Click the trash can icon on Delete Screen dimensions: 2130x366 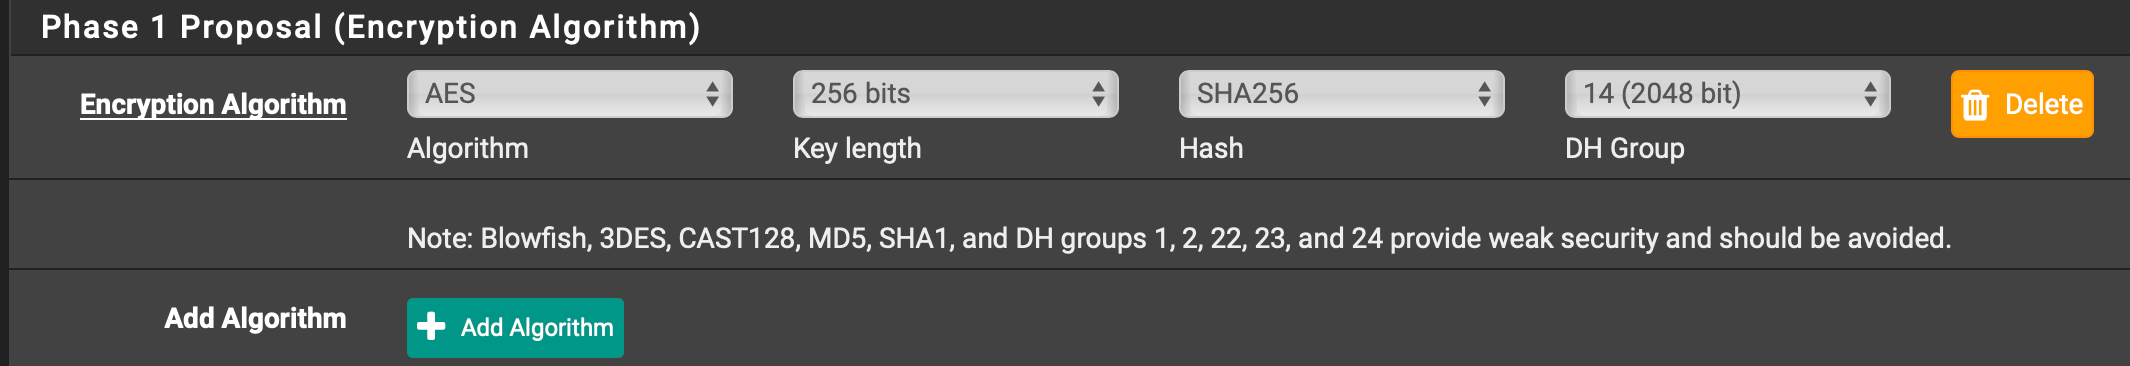[x=1975, y=105]
